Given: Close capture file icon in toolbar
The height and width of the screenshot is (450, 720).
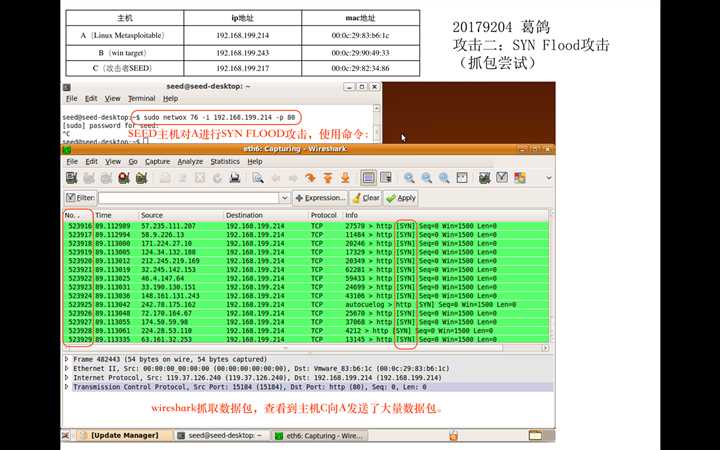Looking at the screenshot, I should tap(200, 178).
